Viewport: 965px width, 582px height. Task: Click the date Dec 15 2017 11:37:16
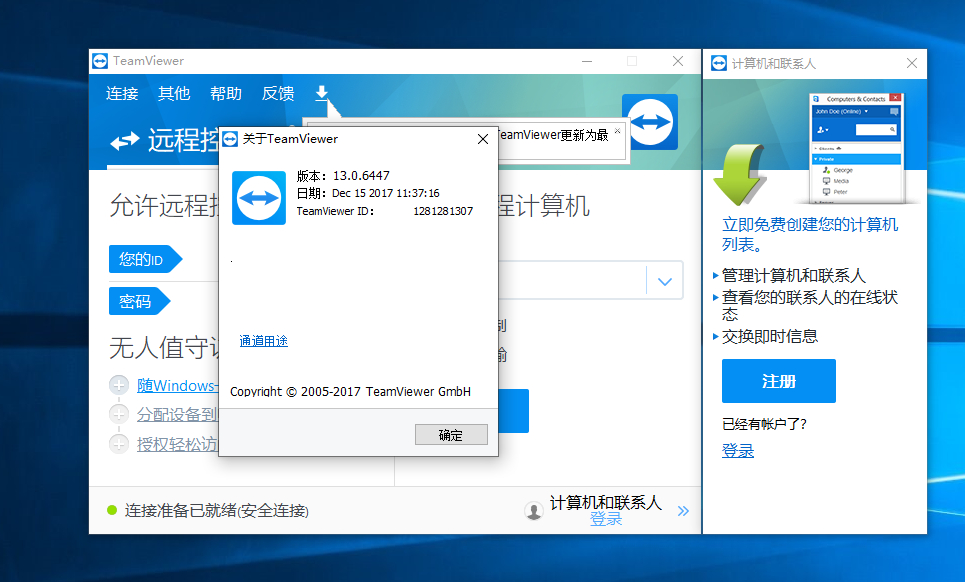(x=386, y=193)
